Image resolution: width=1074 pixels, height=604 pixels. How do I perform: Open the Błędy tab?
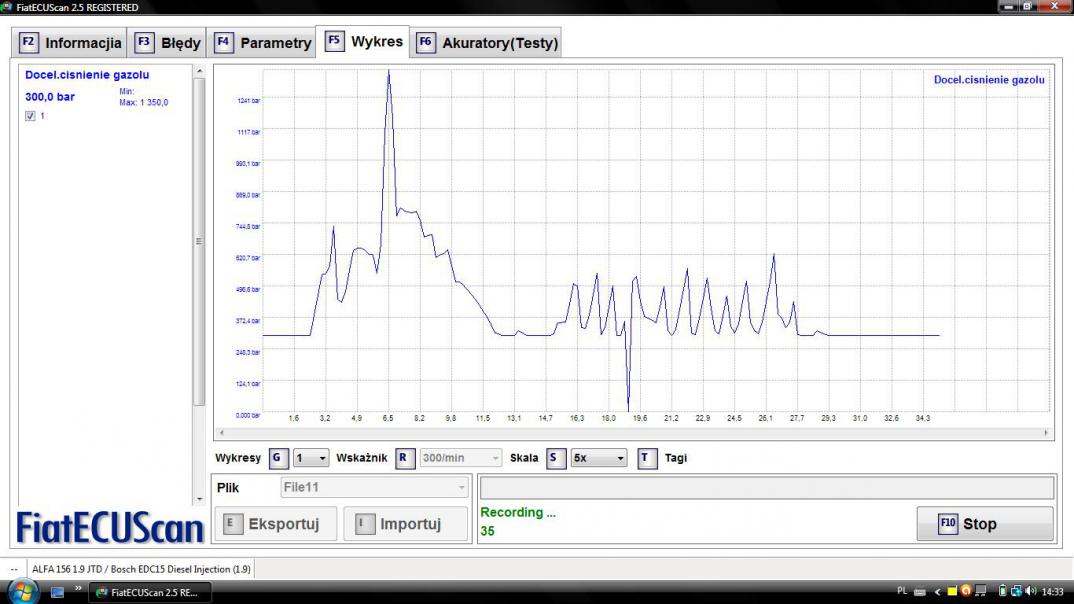click(x=169, y=43)
